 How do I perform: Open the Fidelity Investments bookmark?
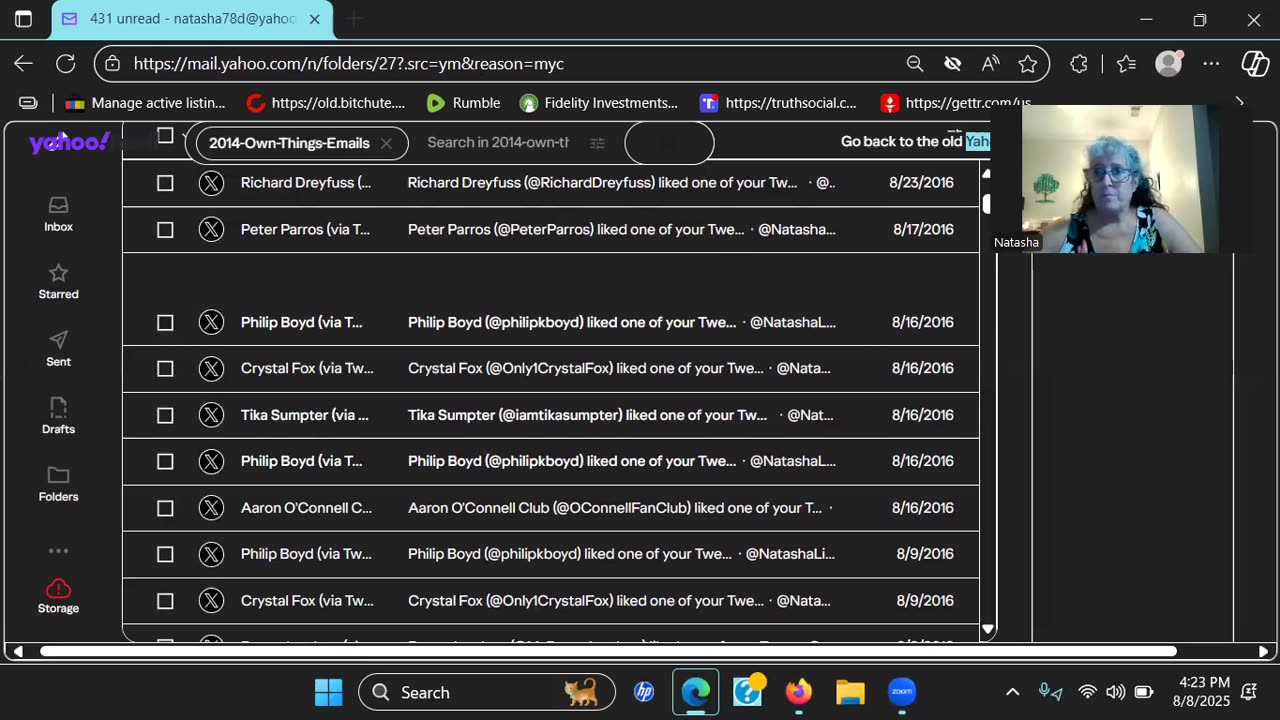599,103
